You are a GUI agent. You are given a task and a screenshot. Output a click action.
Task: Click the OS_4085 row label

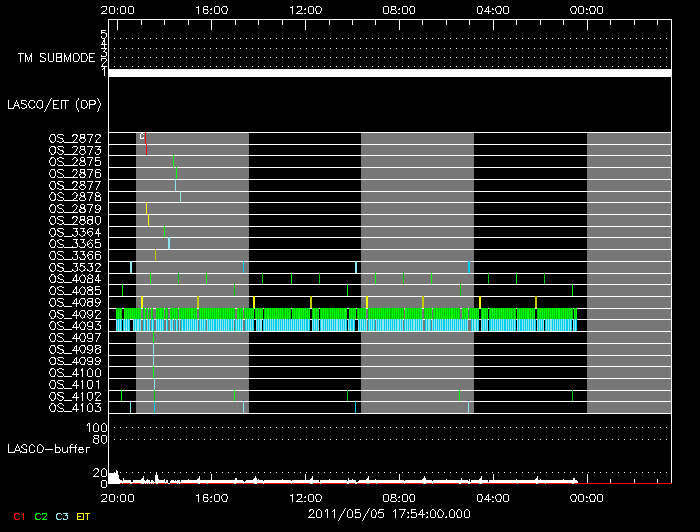tap(75, 291)
